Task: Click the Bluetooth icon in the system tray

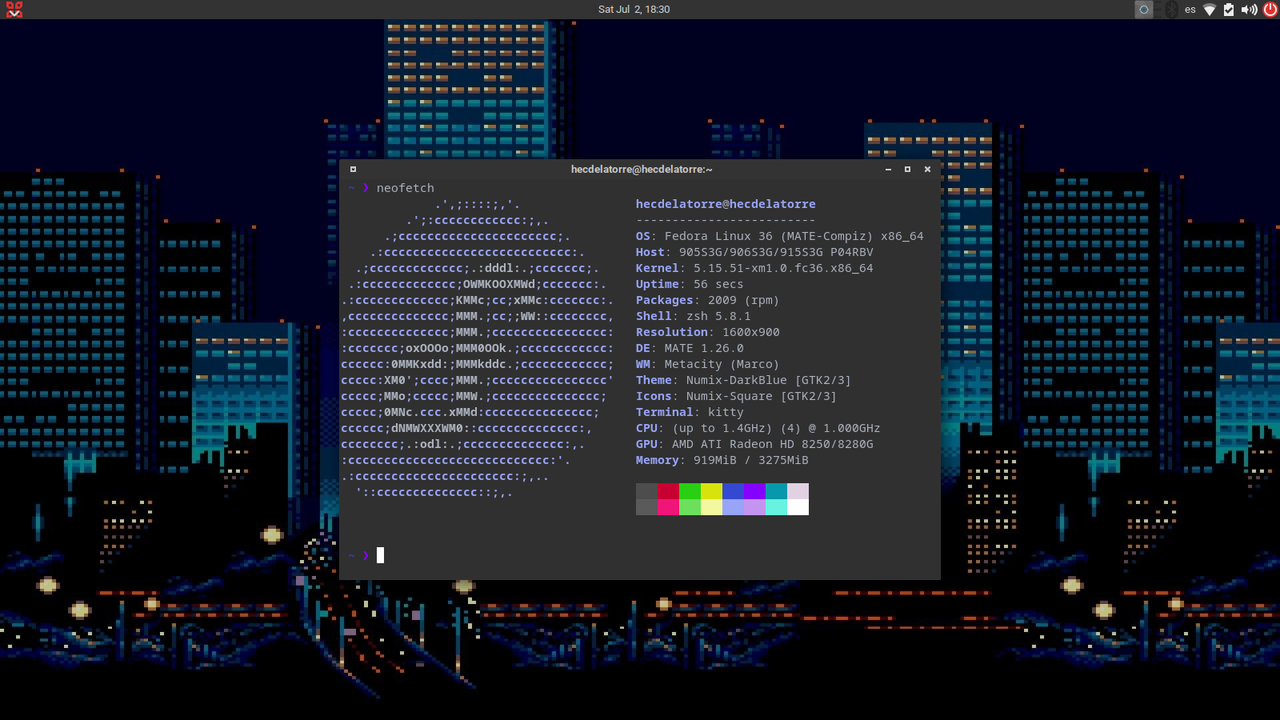Action: 1170,9
